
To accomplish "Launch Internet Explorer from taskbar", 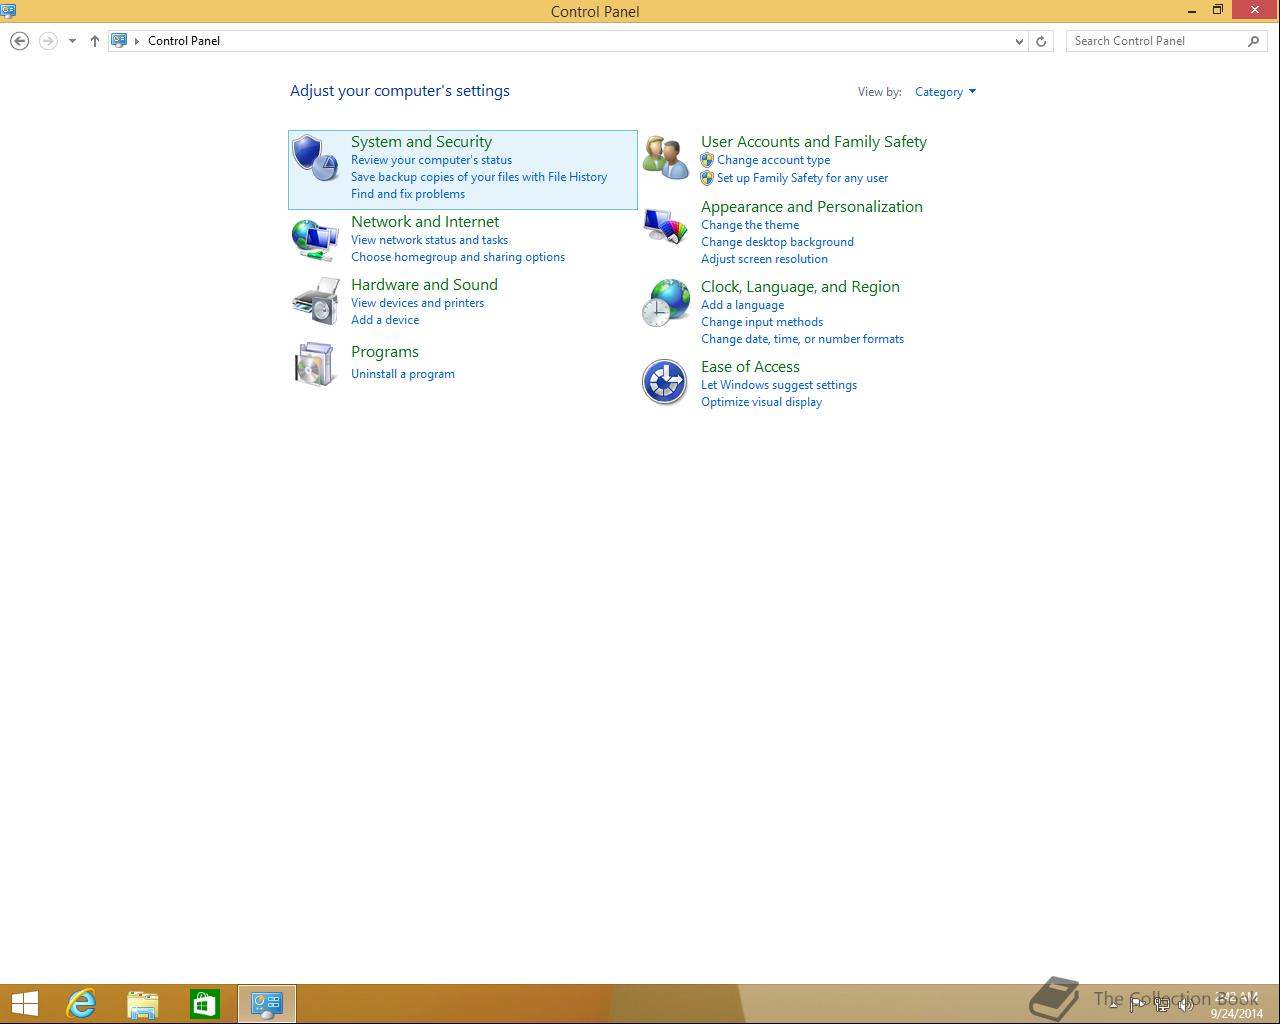I will tap(81, 1004).
